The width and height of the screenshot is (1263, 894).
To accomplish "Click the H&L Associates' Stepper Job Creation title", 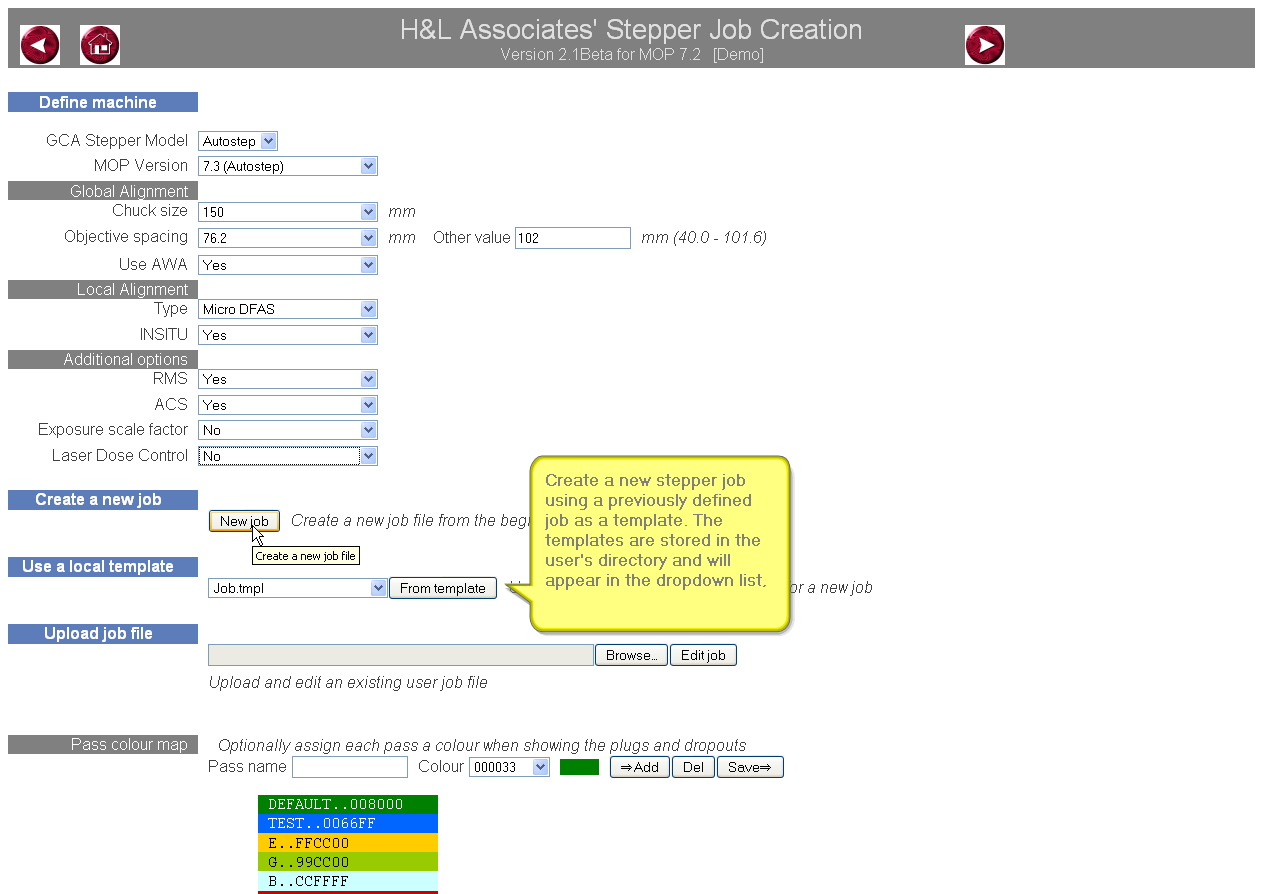I will click(631, 30).
